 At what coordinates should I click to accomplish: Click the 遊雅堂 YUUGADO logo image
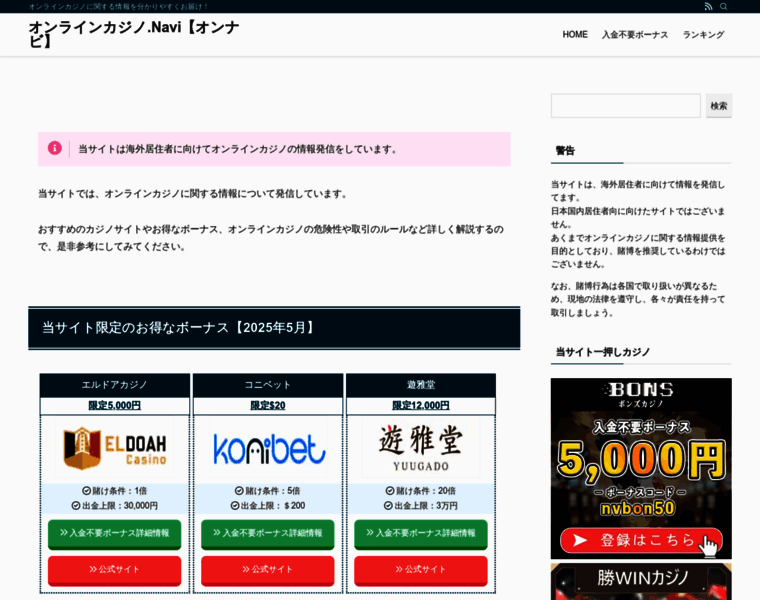[421, 448]
